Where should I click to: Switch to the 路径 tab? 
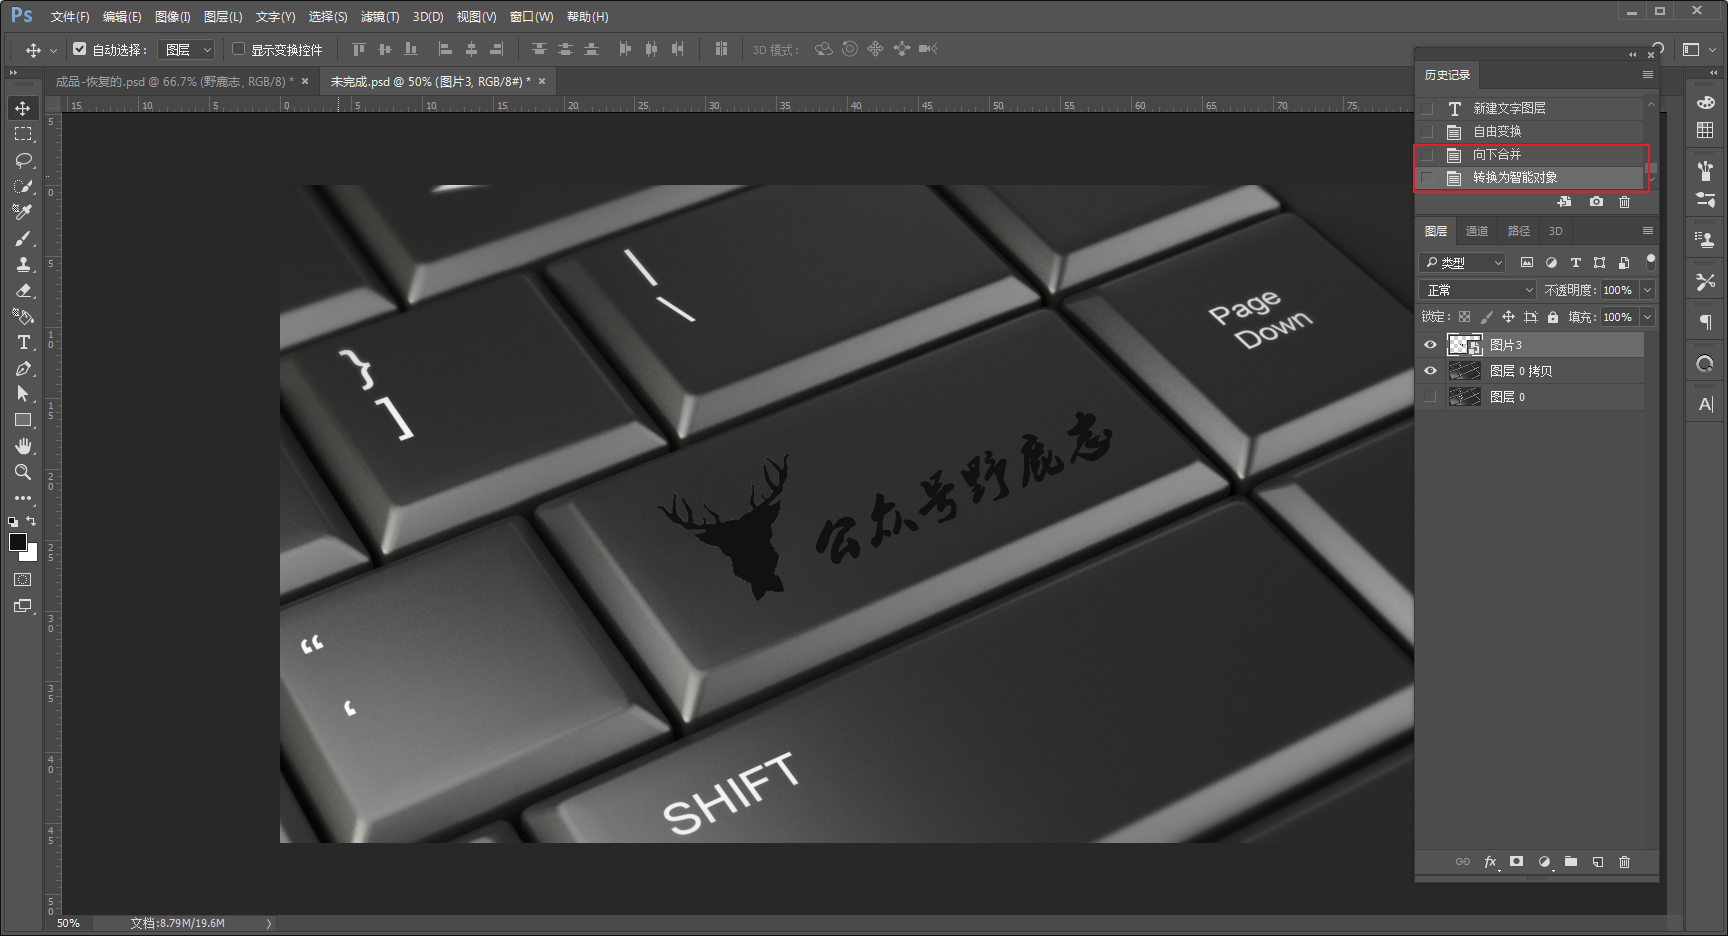1518,231
